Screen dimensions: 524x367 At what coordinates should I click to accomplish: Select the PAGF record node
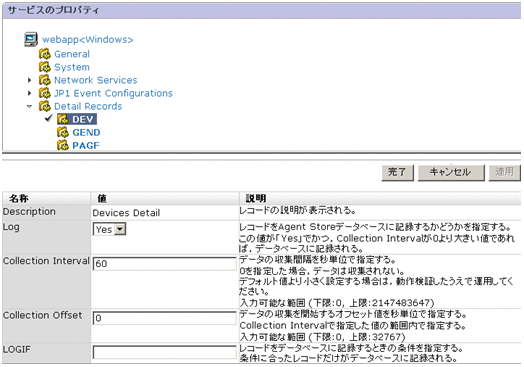pos(86,146)
